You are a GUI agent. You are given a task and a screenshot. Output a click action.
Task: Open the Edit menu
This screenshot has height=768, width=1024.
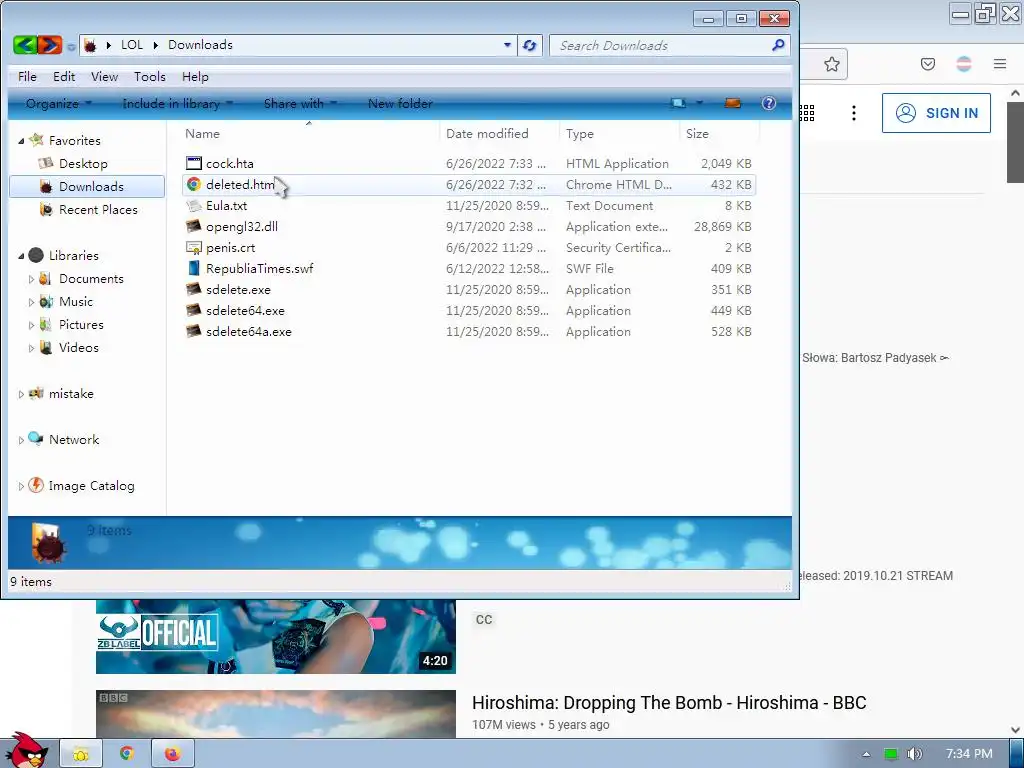click(x=64, y=76)
